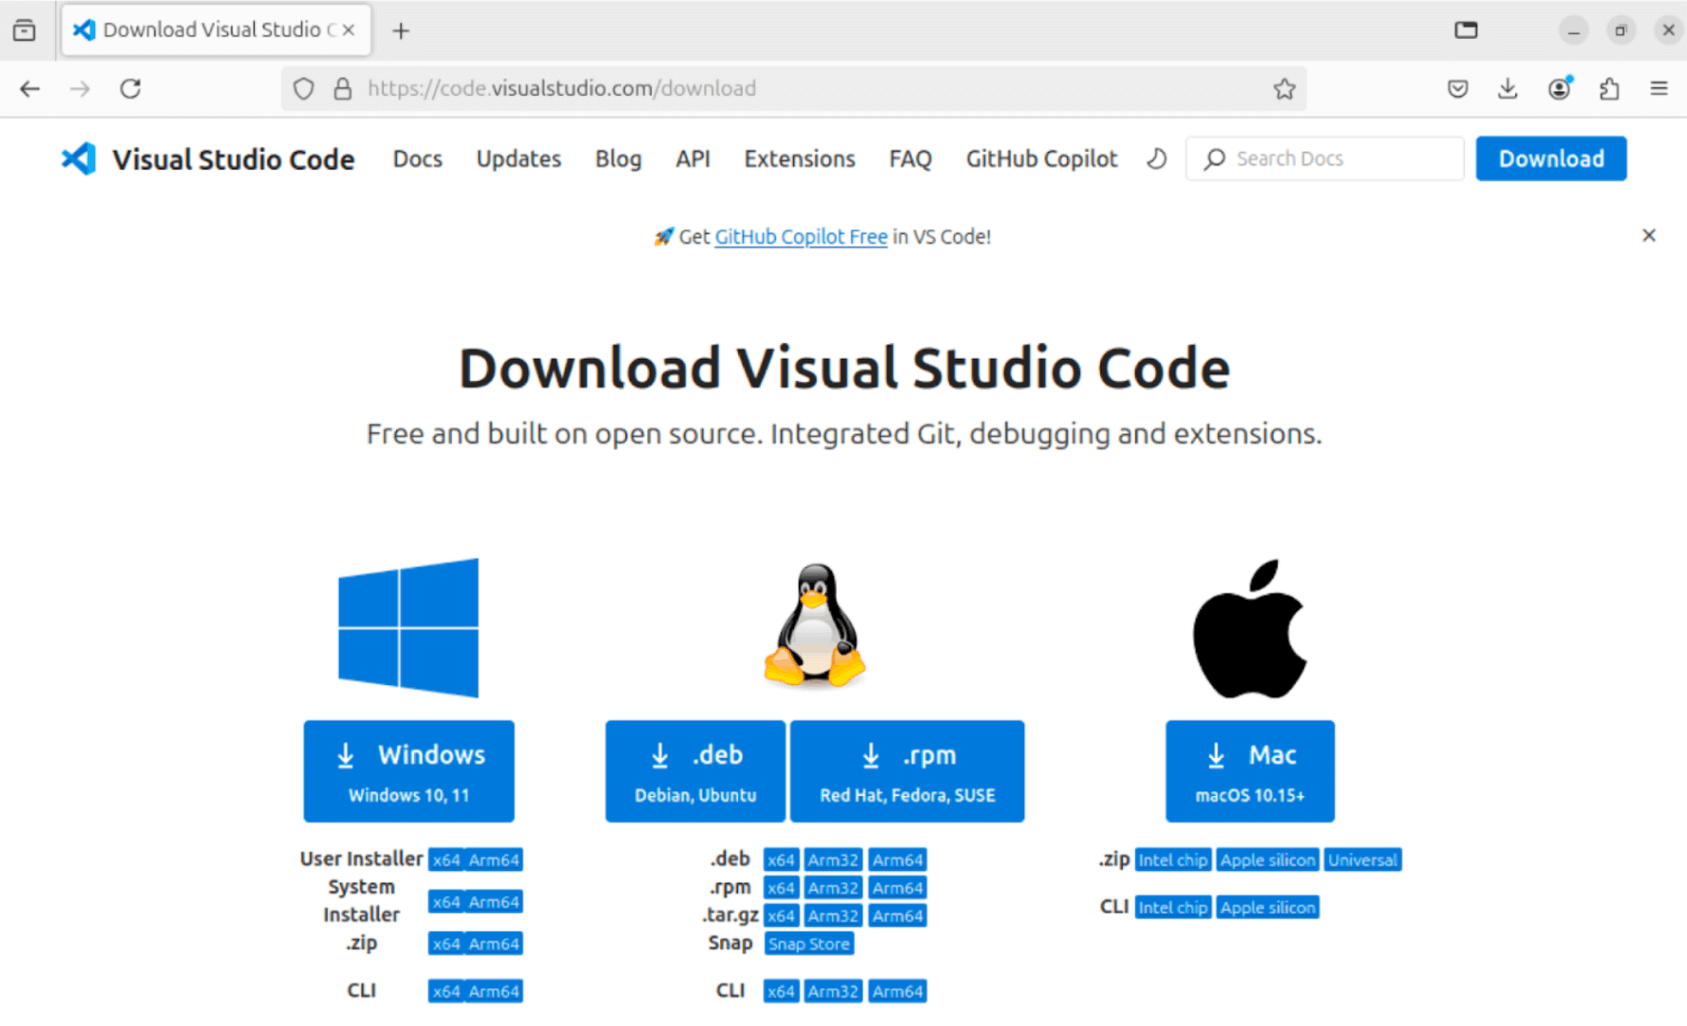Click the Apple logo graphic
Viewport: 1687px width, 1026px height.
pyautogui.click(x=1248, y=628)
